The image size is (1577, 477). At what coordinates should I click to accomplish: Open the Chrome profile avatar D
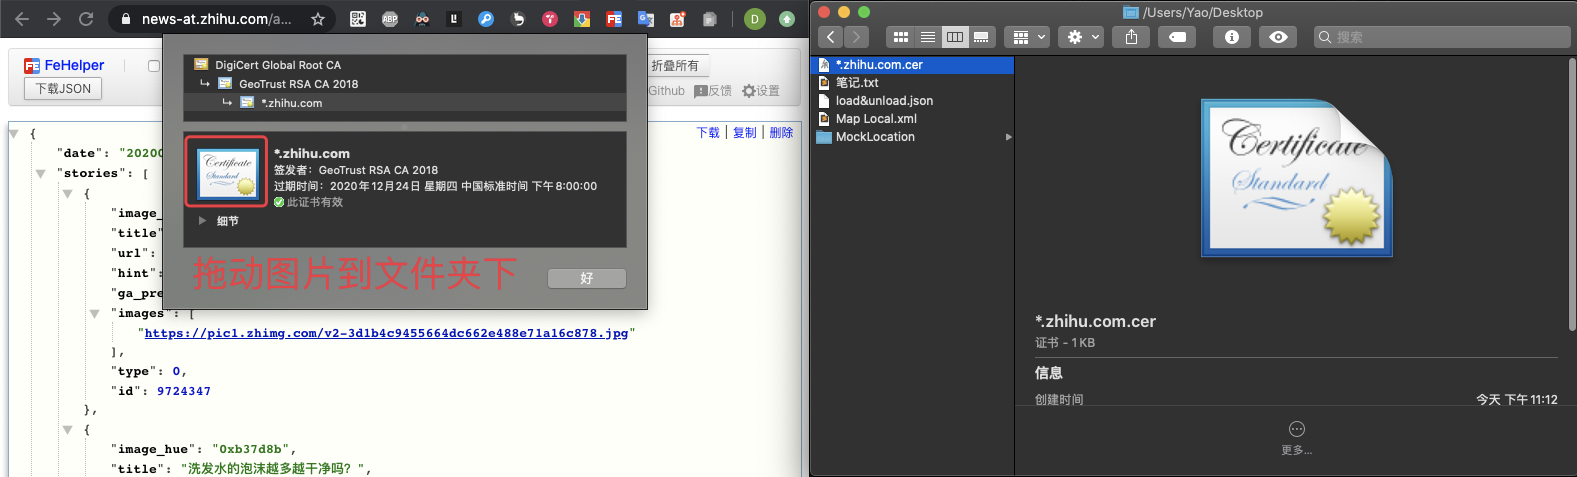[x=755, y=19]
